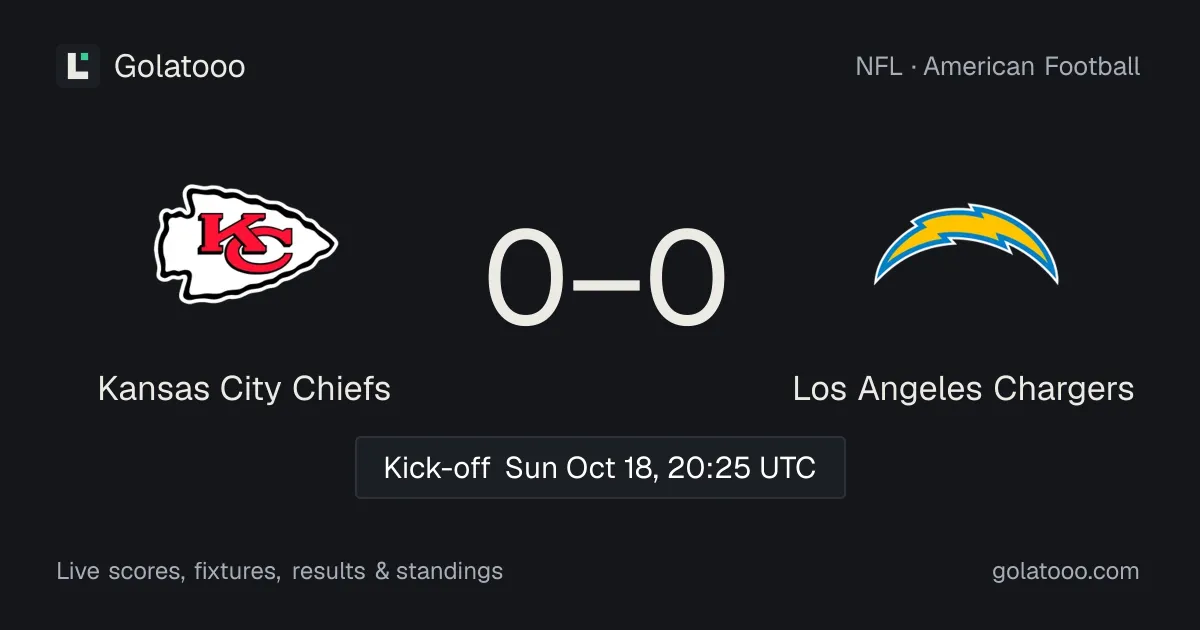This screenshot has height=630, width=1200.
Task: Click the Golatooo logo icon
Action: [78, 66]
